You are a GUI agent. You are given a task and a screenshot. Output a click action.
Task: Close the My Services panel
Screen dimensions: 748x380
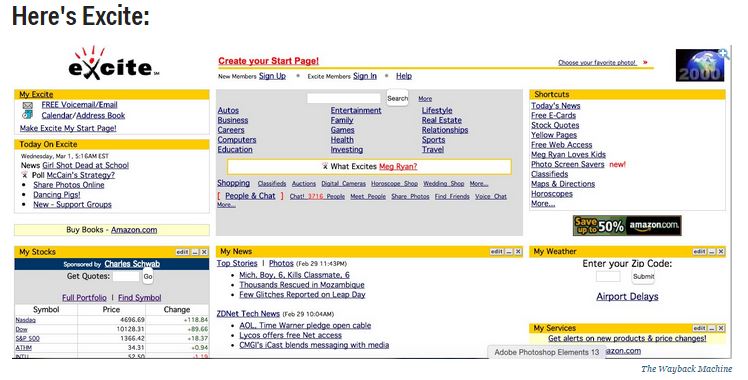[x=721, y=328]
